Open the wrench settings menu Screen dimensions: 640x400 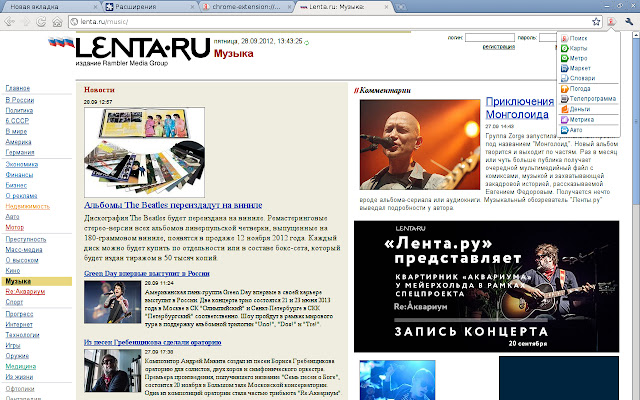pos(629,22)
